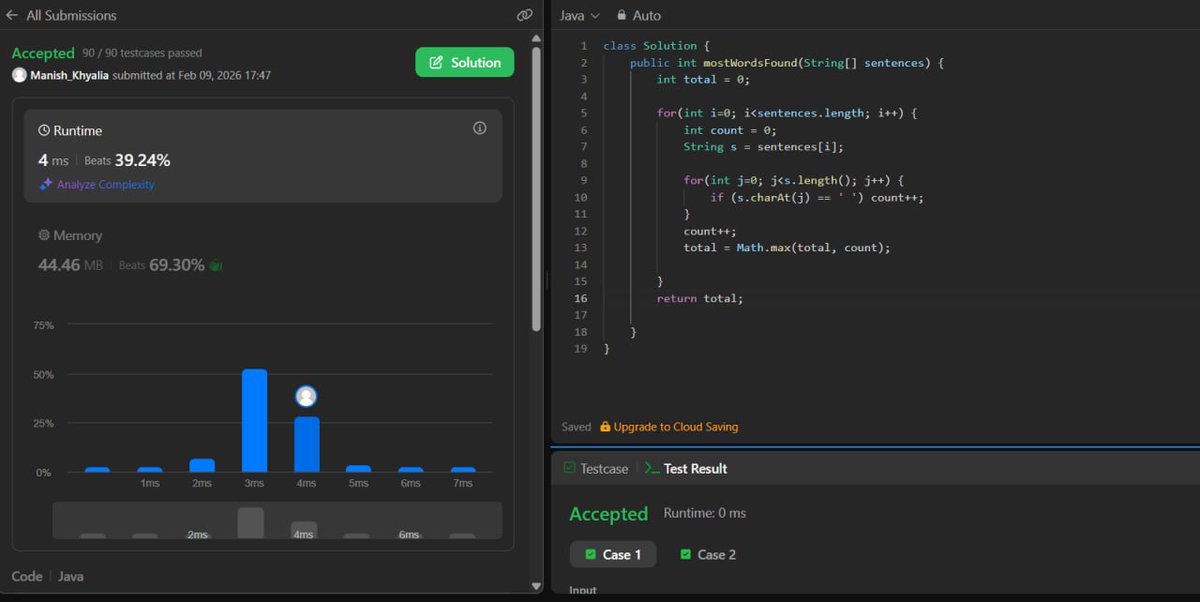Click the chip icon beside Memory
1200x602 pixels.
point(44,235)
